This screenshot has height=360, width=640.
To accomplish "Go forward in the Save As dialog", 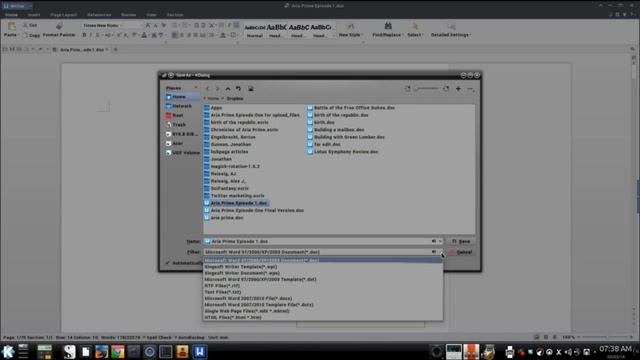I will (217, 89).
